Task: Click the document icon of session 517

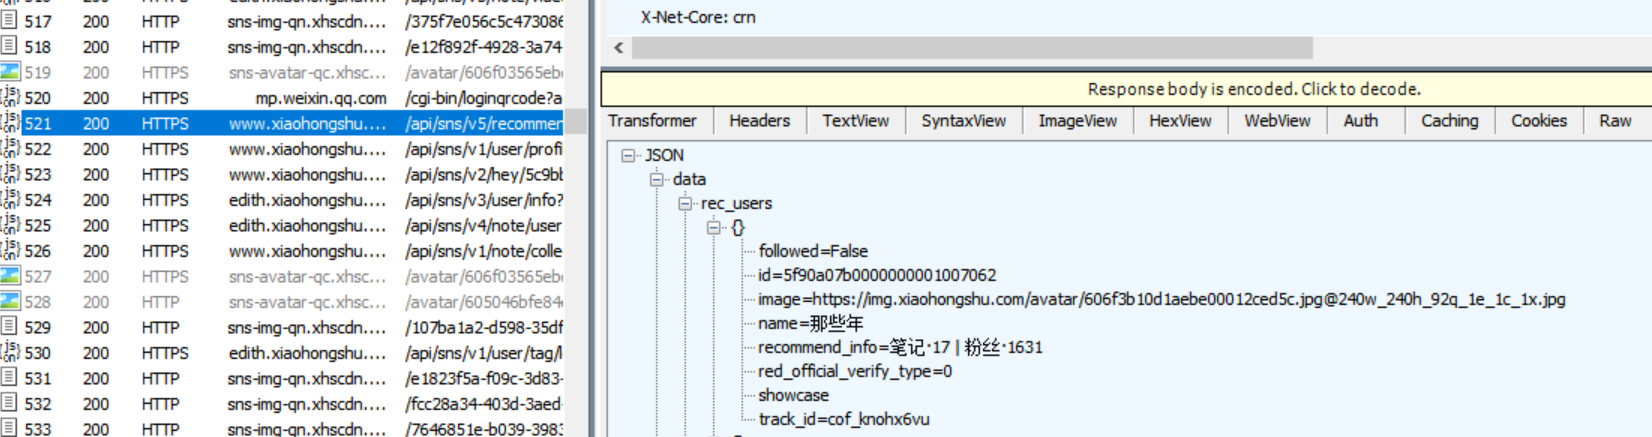Action: 9,20
